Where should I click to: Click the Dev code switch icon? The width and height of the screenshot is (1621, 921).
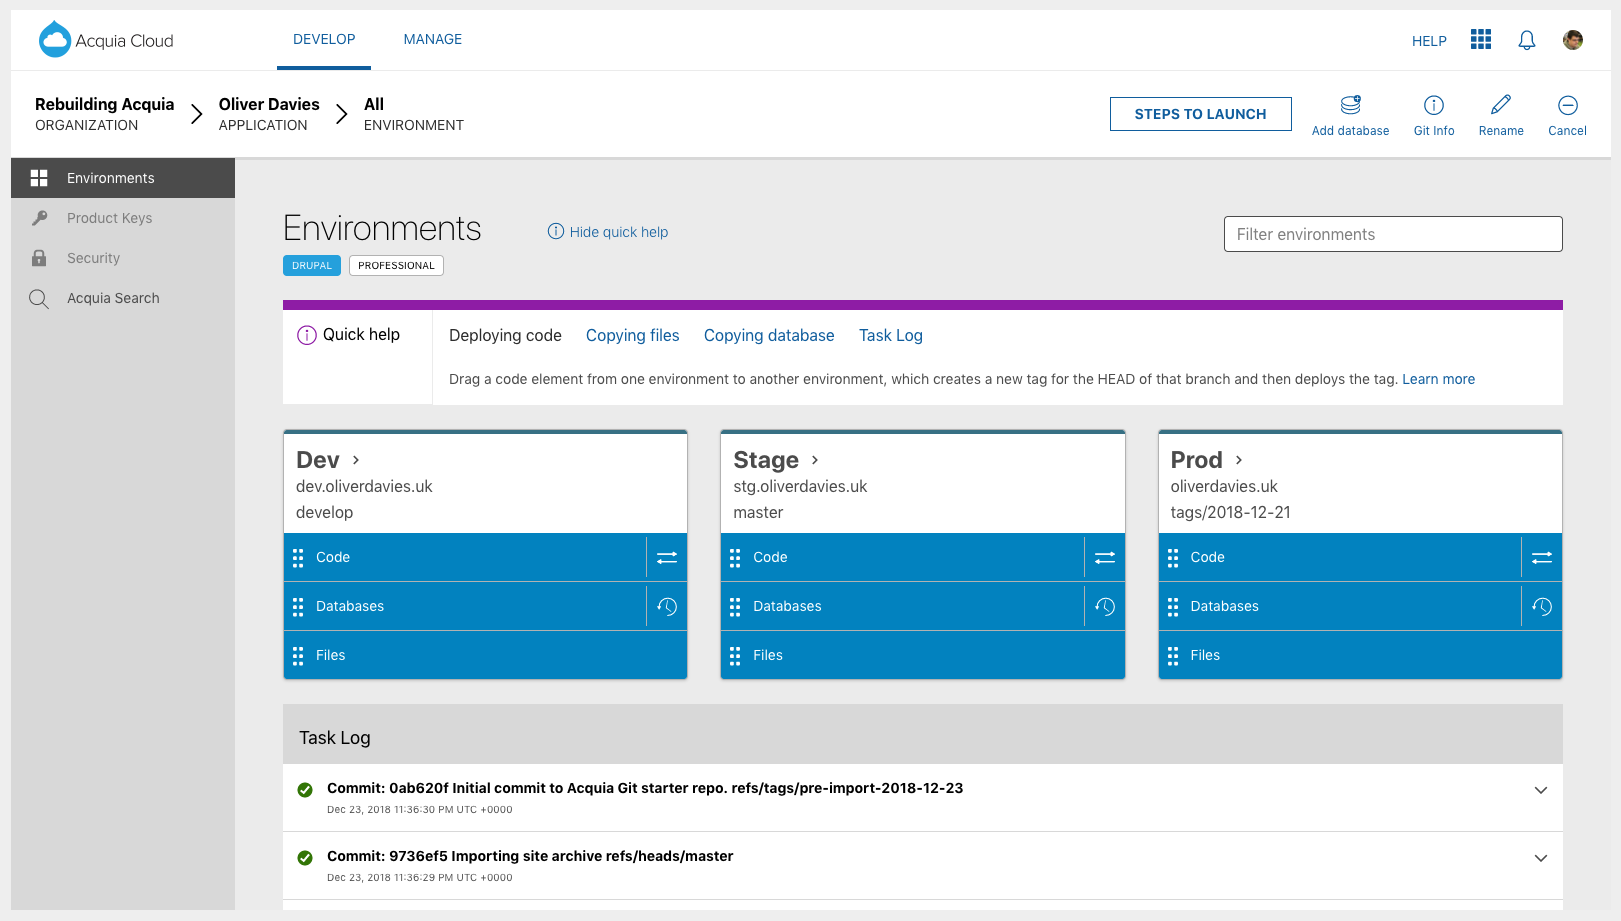pyautogui.click(x=667, y=558)
